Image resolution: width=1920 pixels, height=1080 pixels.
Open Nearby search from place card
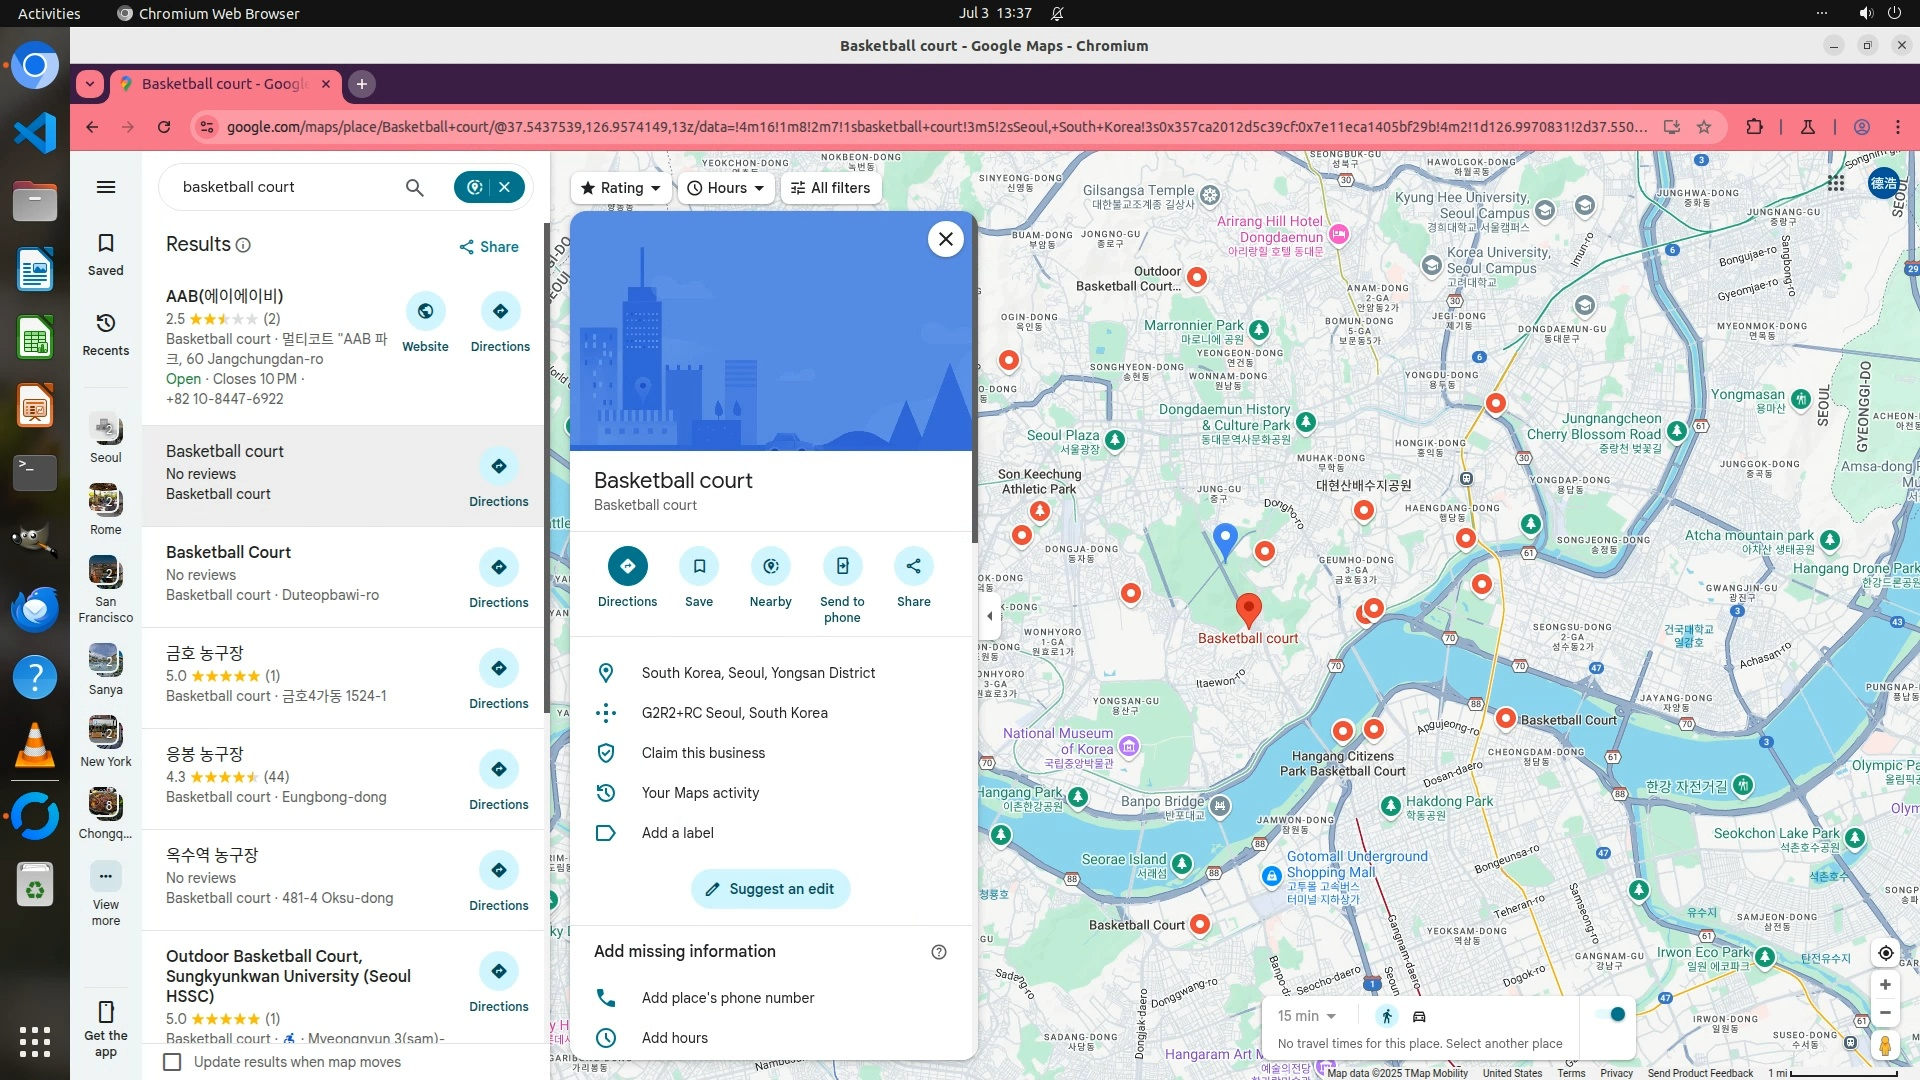pos(770,567)
